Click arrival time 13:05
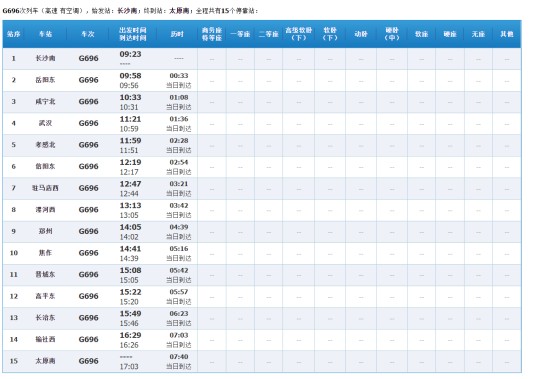Viewport: 536px width, 379px height. pos(129,215)
